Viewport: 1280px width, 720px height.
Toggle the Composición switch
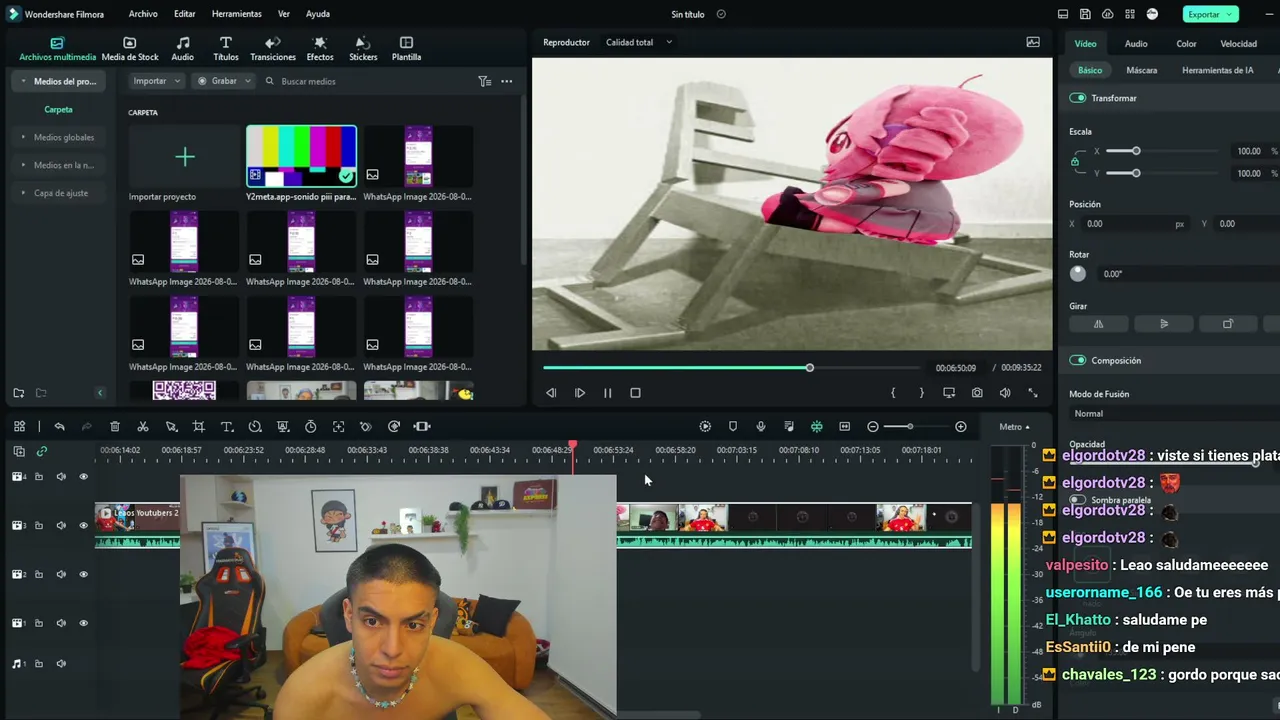point(1078,360)
